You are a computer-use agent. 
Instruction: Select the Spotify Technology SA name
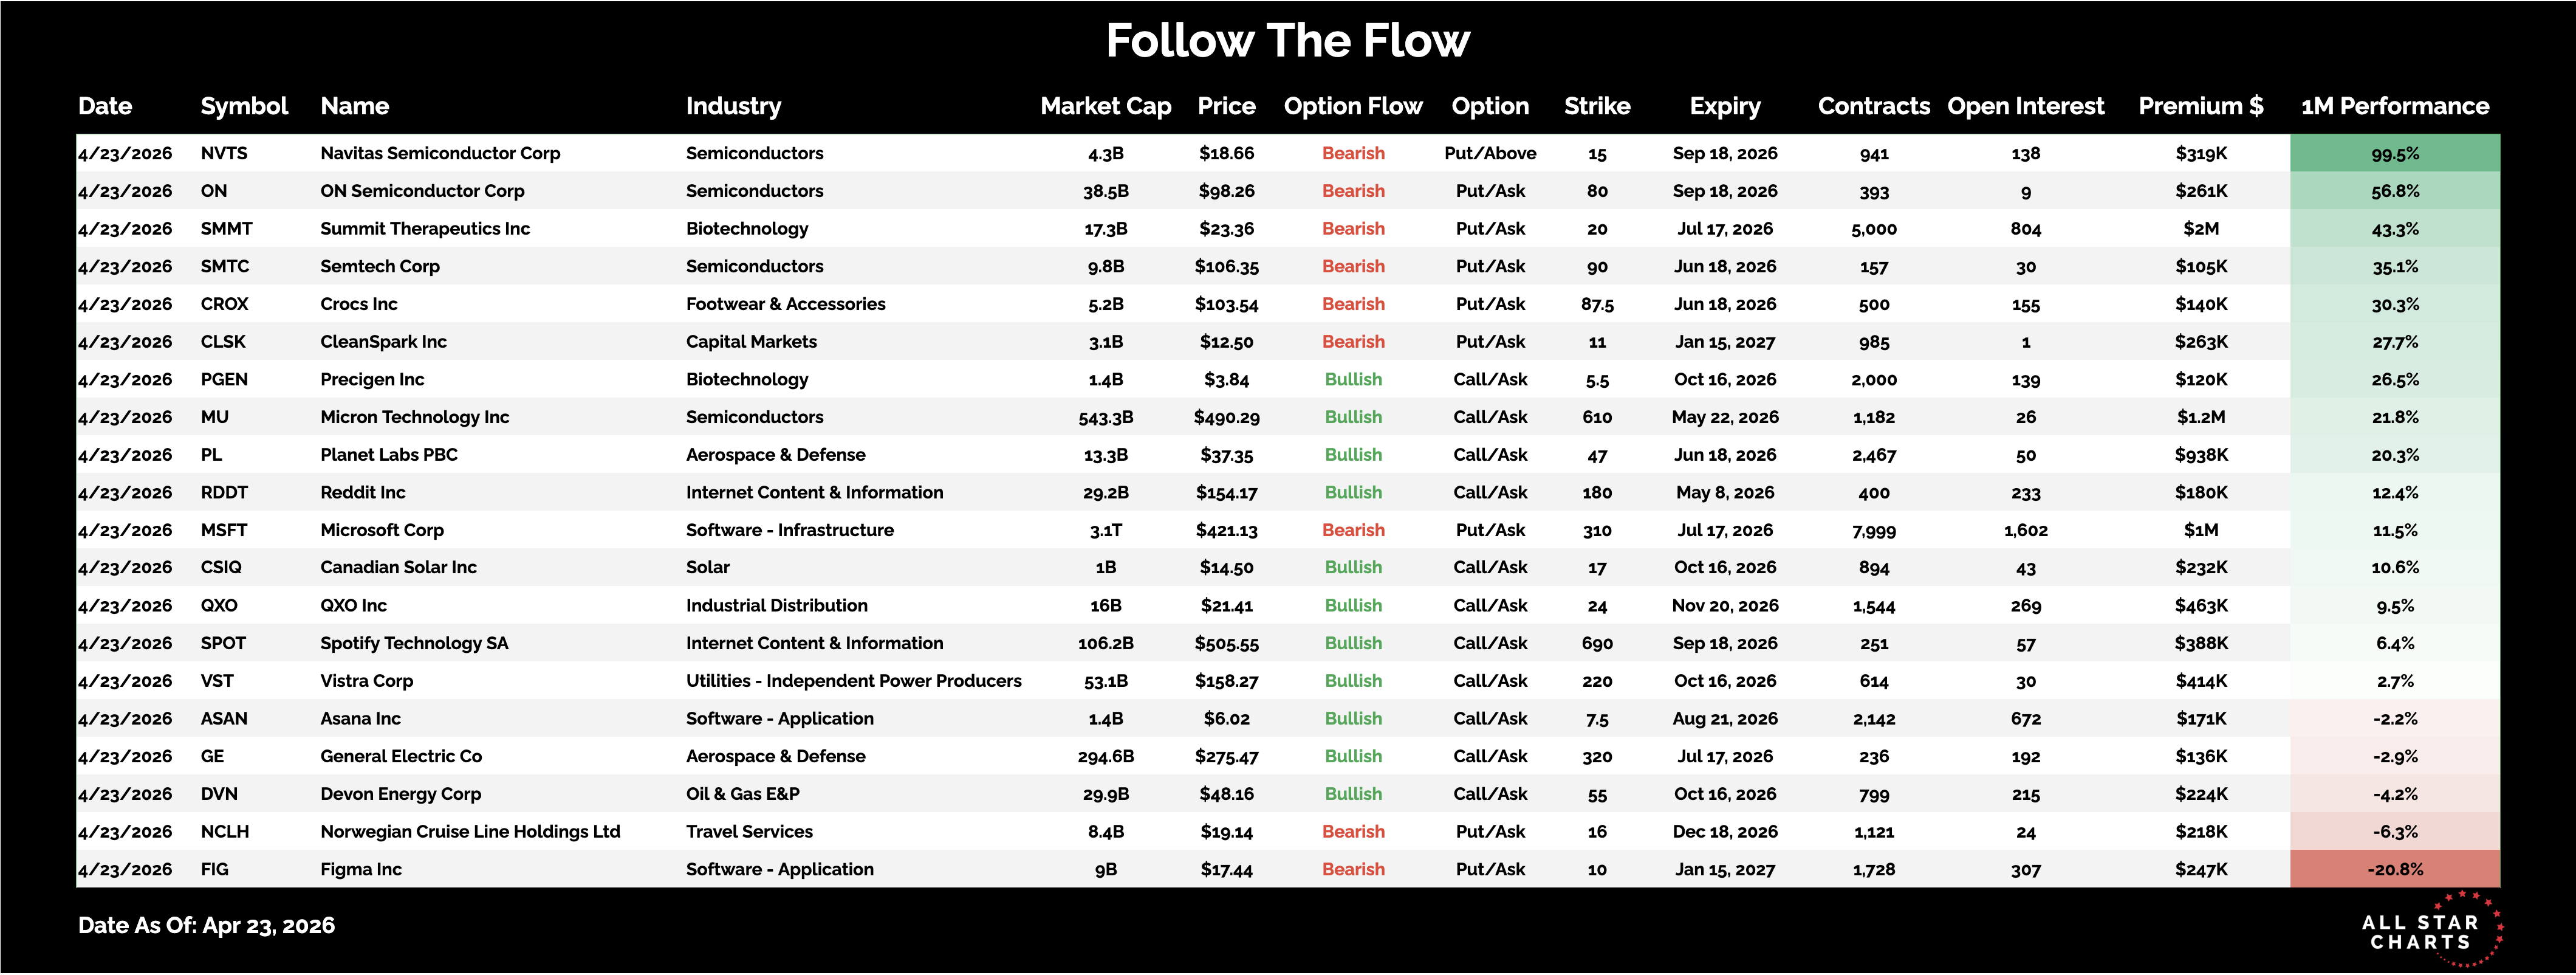[414, 643]
